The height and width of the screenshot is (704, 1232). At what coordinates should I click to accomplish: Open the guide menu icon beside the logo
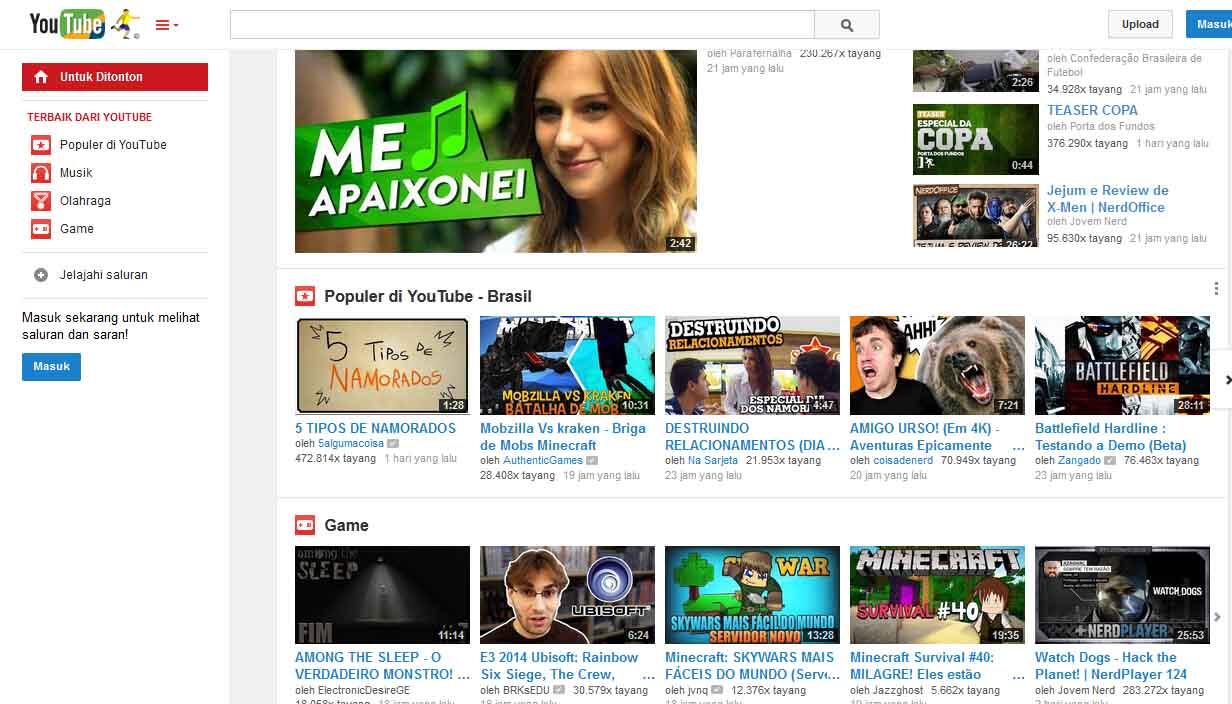click(167, 25)
